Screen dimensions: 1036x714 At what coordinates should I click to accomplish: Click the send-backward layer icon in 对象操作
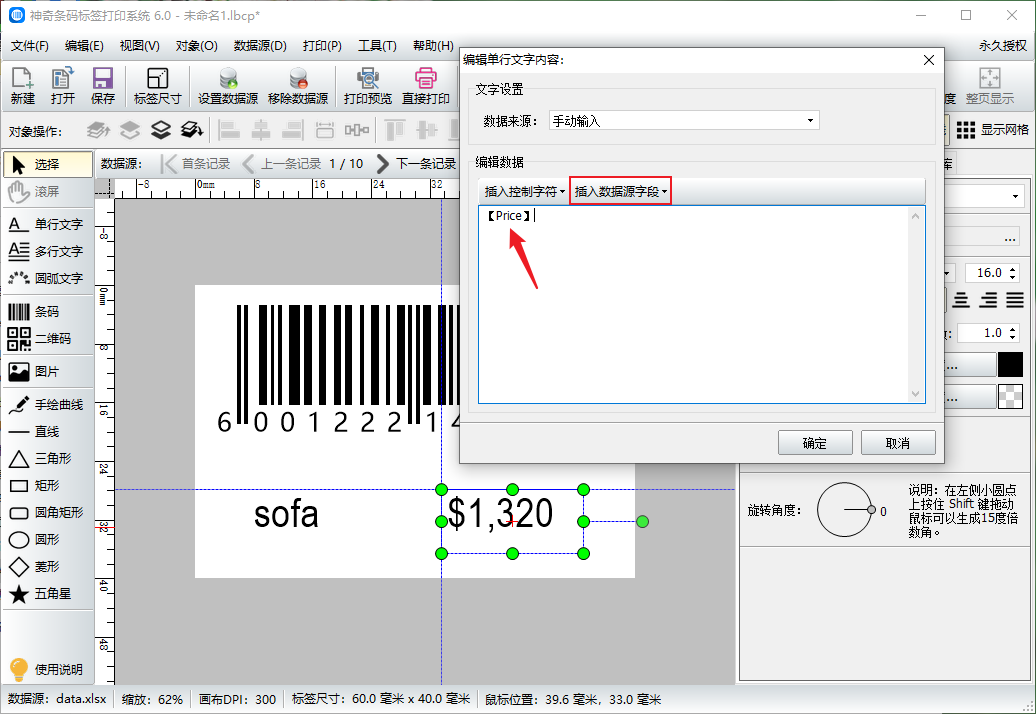161,130
